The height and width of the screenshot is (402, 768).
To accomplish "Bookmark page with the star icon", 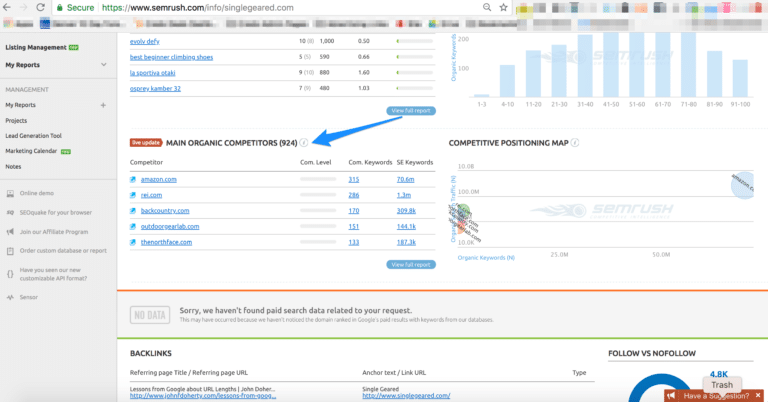I will tap(503, 7).
